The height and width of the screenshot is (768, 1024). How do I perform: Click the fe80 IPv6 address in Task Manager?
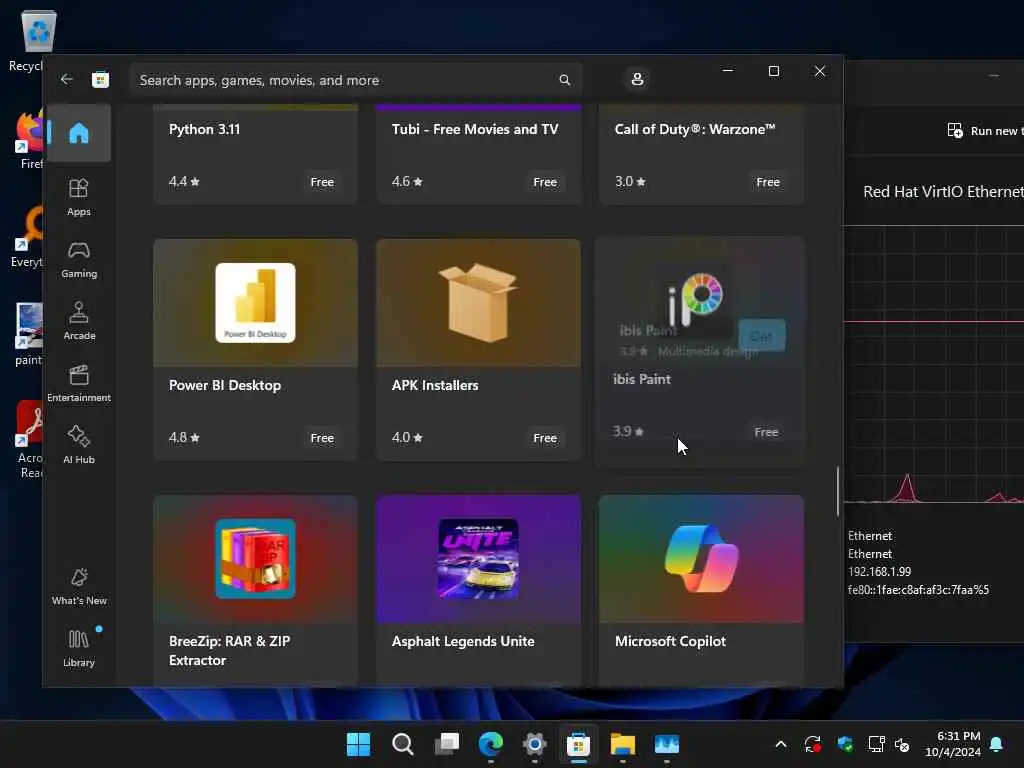[x=918, y=590]
